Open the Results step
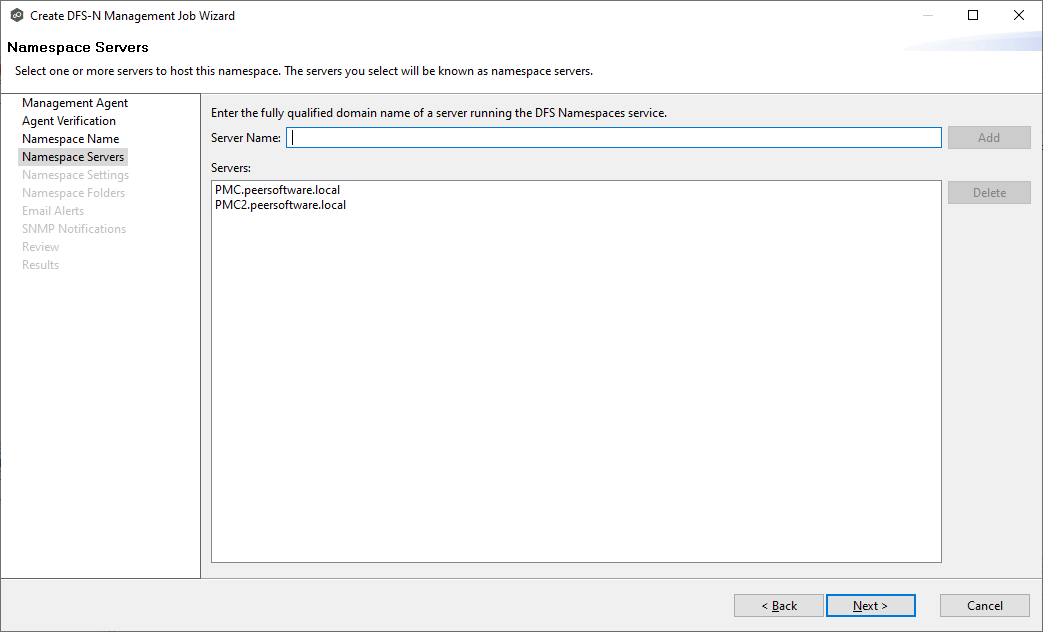The height and width of the screenshot is (632, 1043). (x=41, y=265)
